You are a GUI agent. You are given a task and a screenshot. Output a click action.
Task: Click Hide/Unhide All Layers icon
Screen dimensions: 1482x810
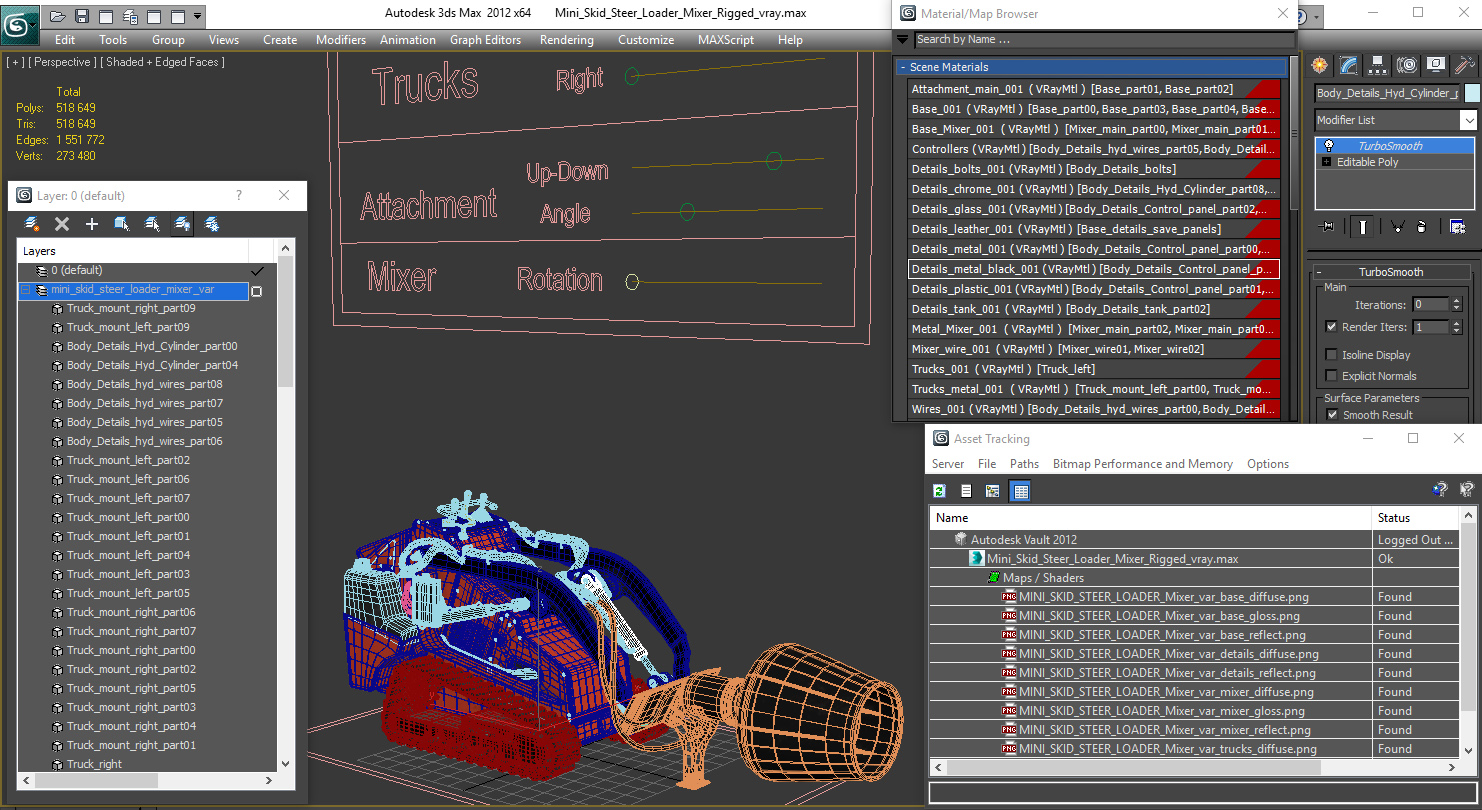click(182, 224)
